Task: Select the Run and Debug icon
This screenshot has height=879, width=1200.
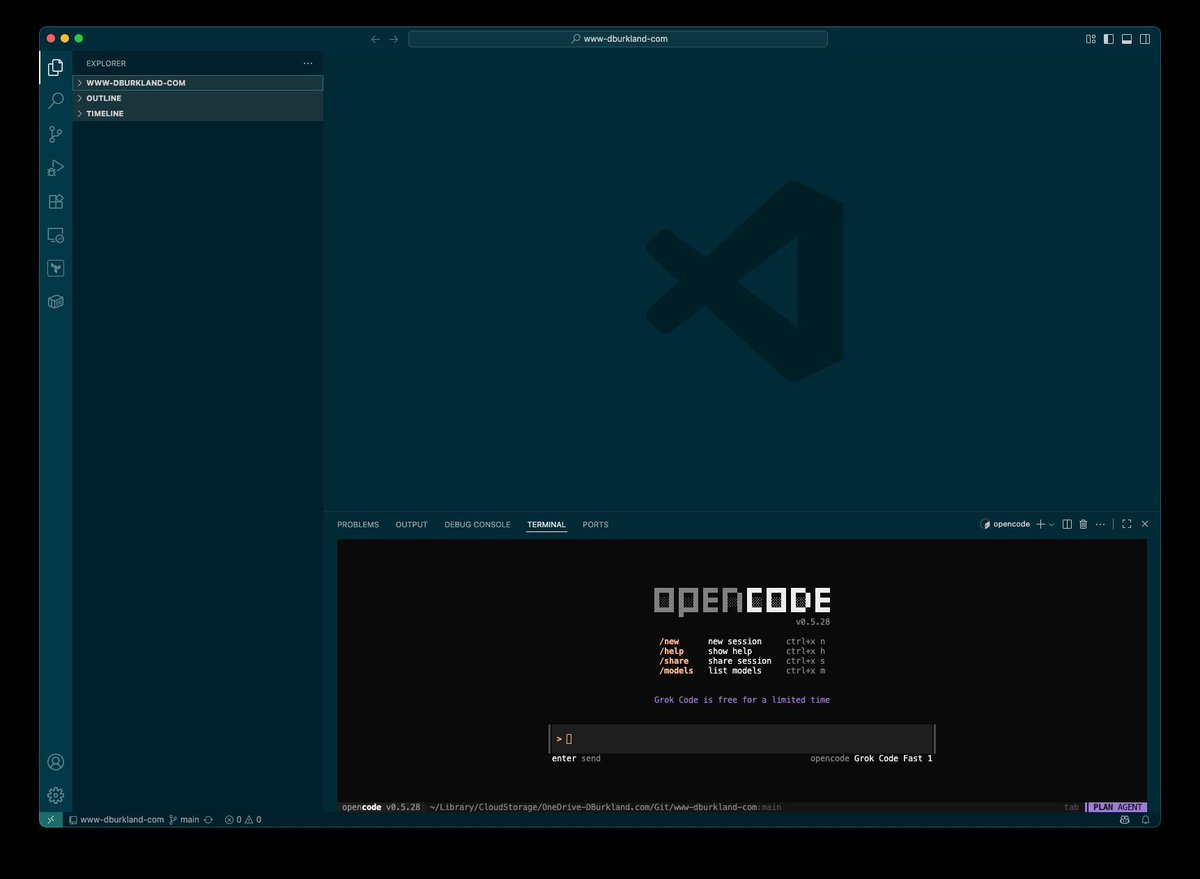Action: 55,167
